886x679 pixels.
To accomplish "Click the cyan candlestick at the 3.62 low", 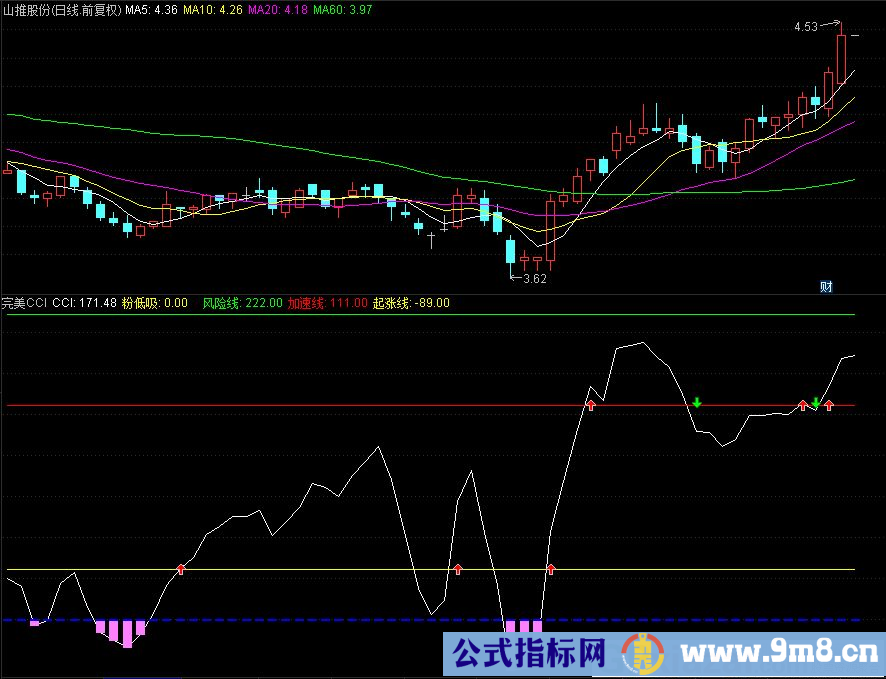I will (511, 251).
